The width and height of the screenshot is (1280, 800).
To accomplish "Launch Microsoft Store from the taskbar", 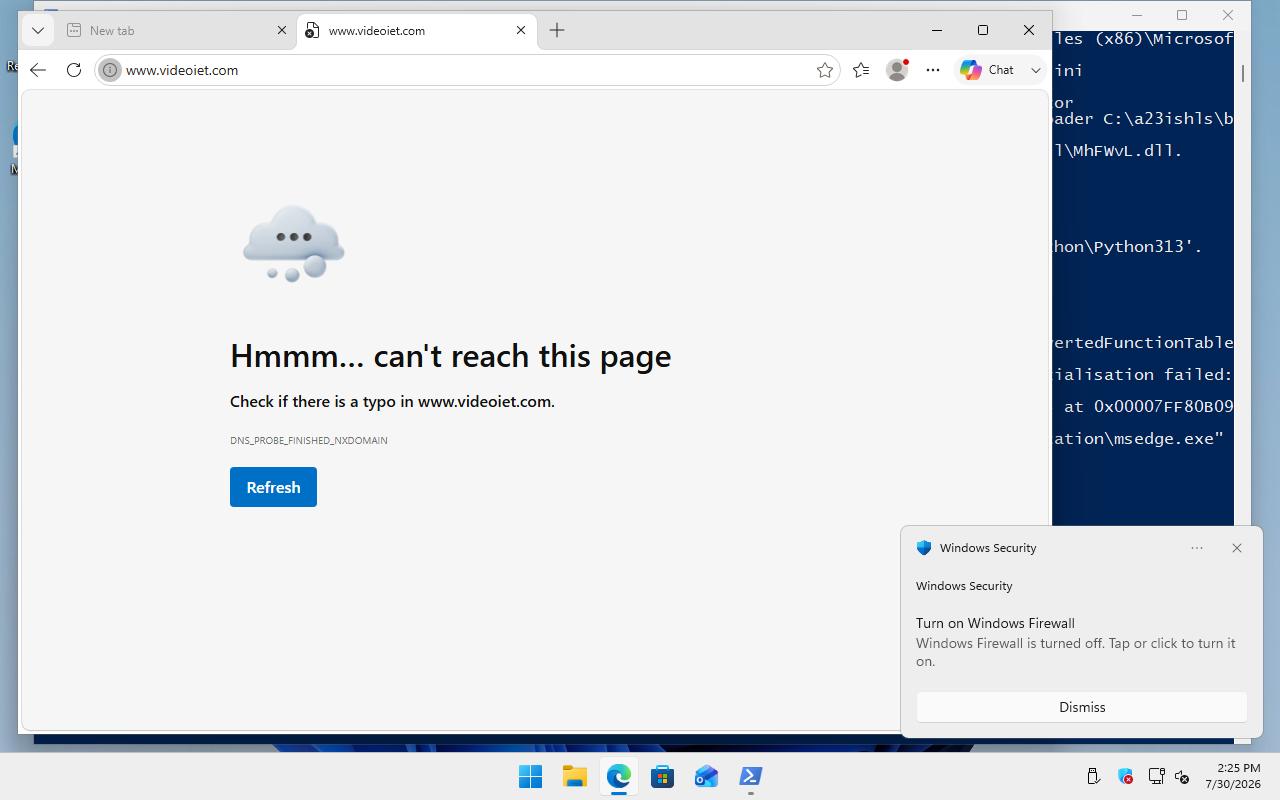I will pos(662,776).
